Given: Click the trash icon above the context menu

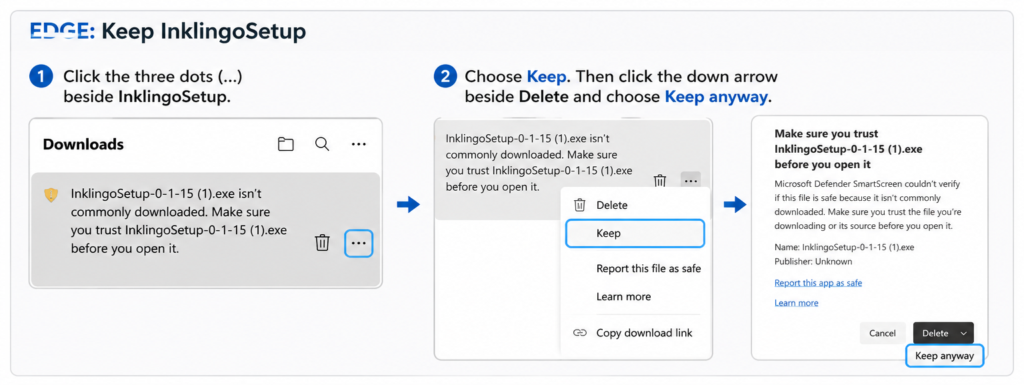Looking at the screenshot, I should (x=660, y=181).
